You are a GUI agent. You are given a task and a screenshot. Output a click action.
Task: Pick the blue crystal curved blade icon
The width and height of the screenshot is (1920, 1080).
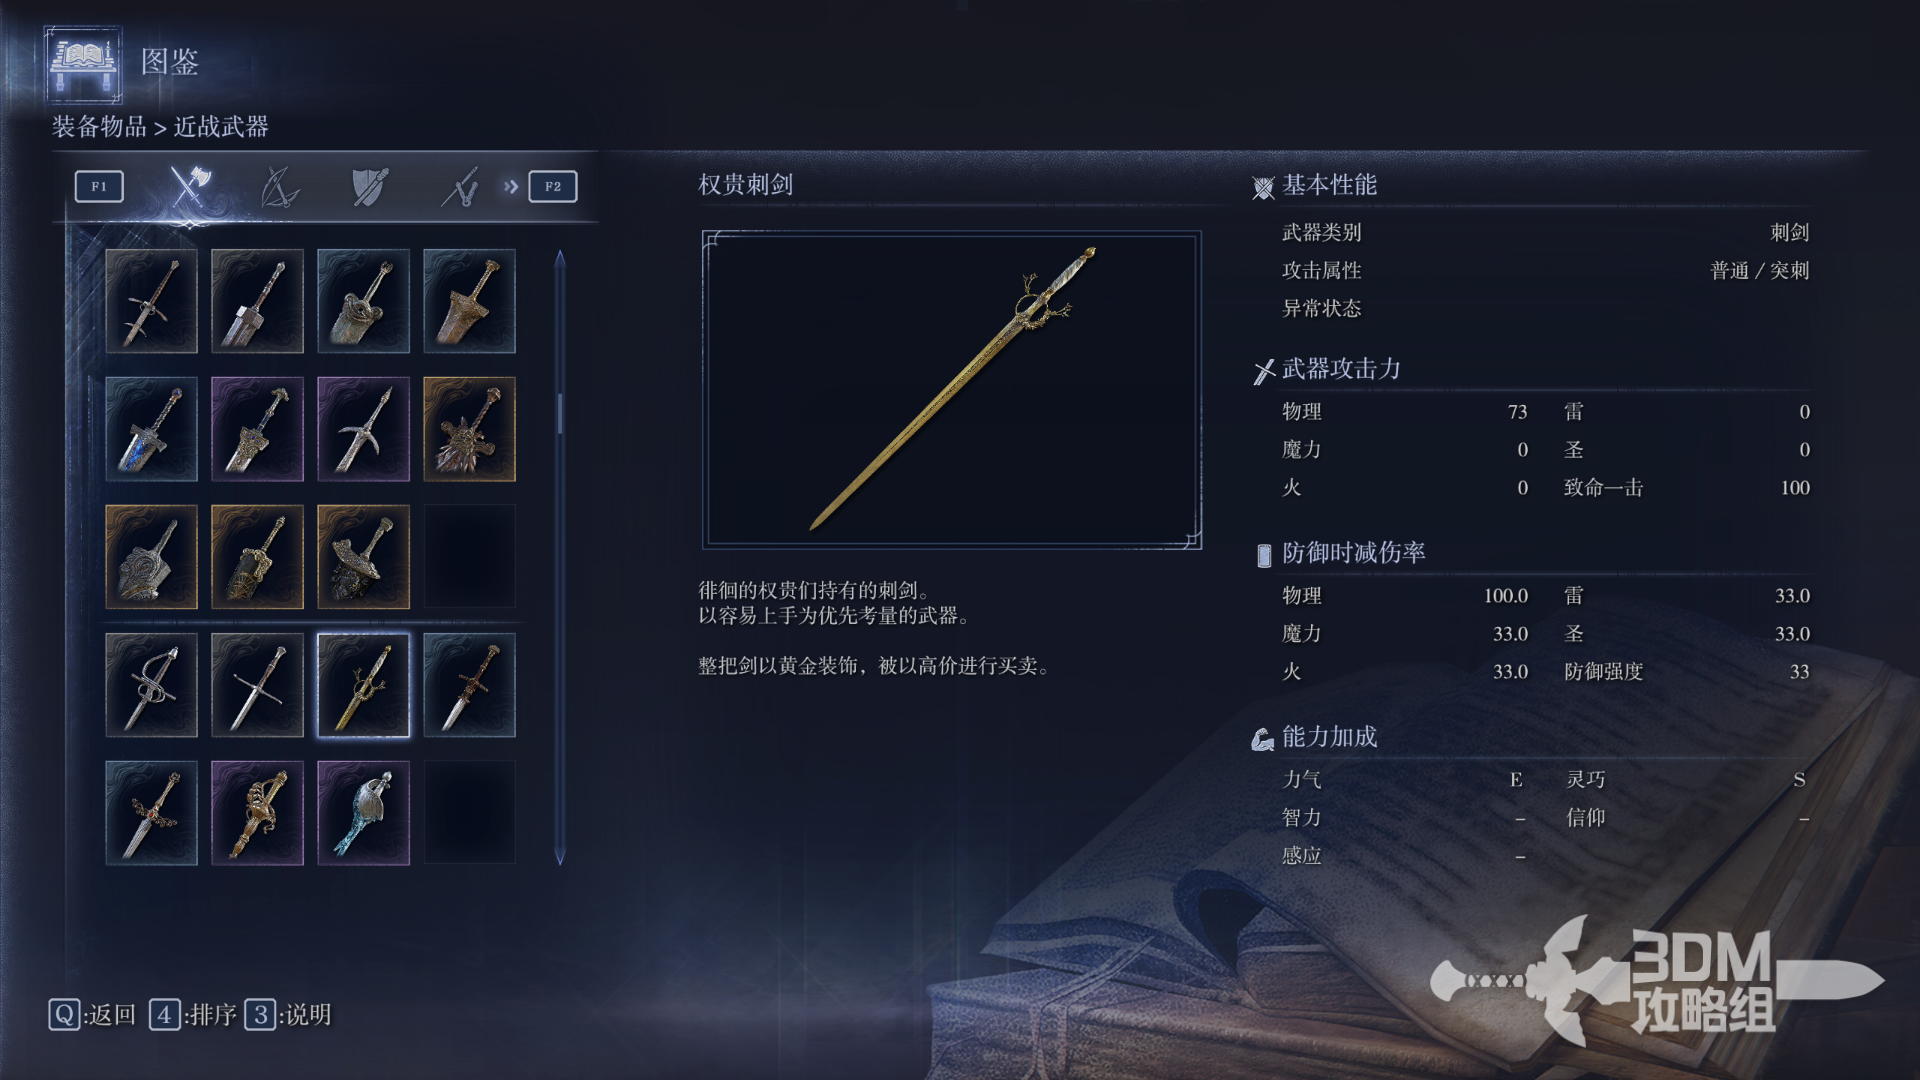363,813
